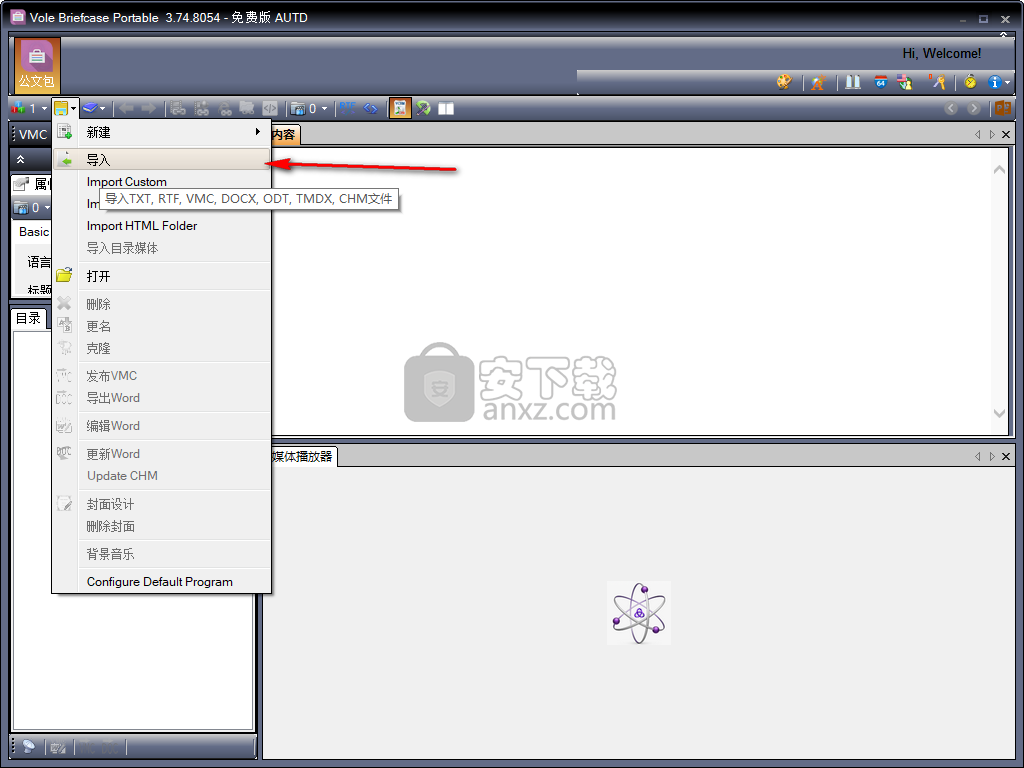Click 删除 menu item
The image size is (1024, 768).
point(161,304)
